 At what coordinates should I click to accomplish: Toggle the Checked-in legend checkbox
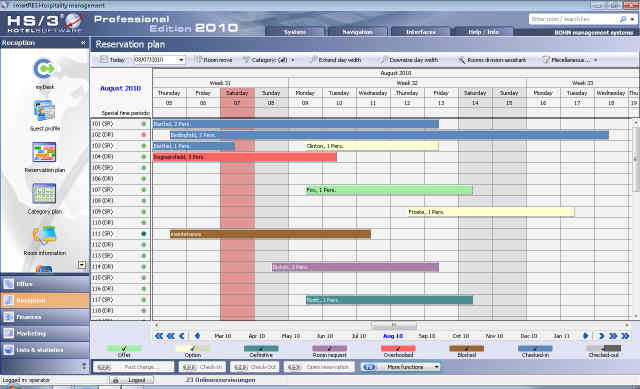[535, 348]
